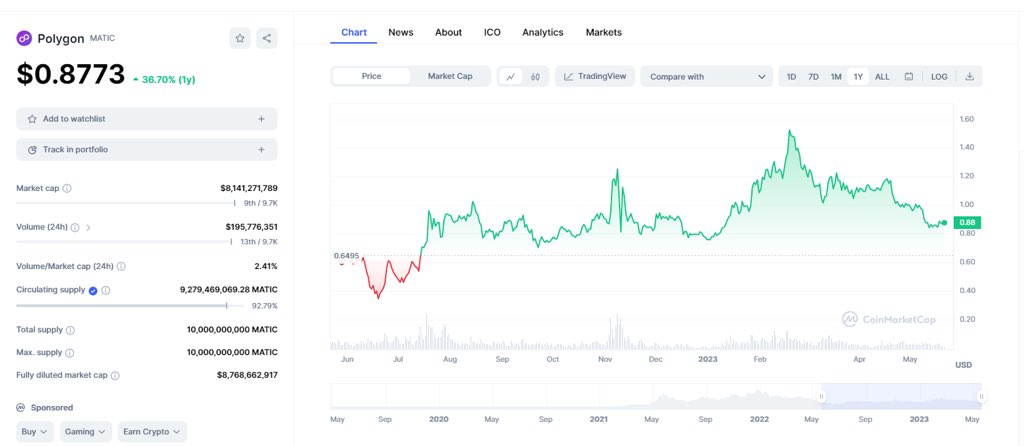Click the right handle of range selector

coord(980,396)
